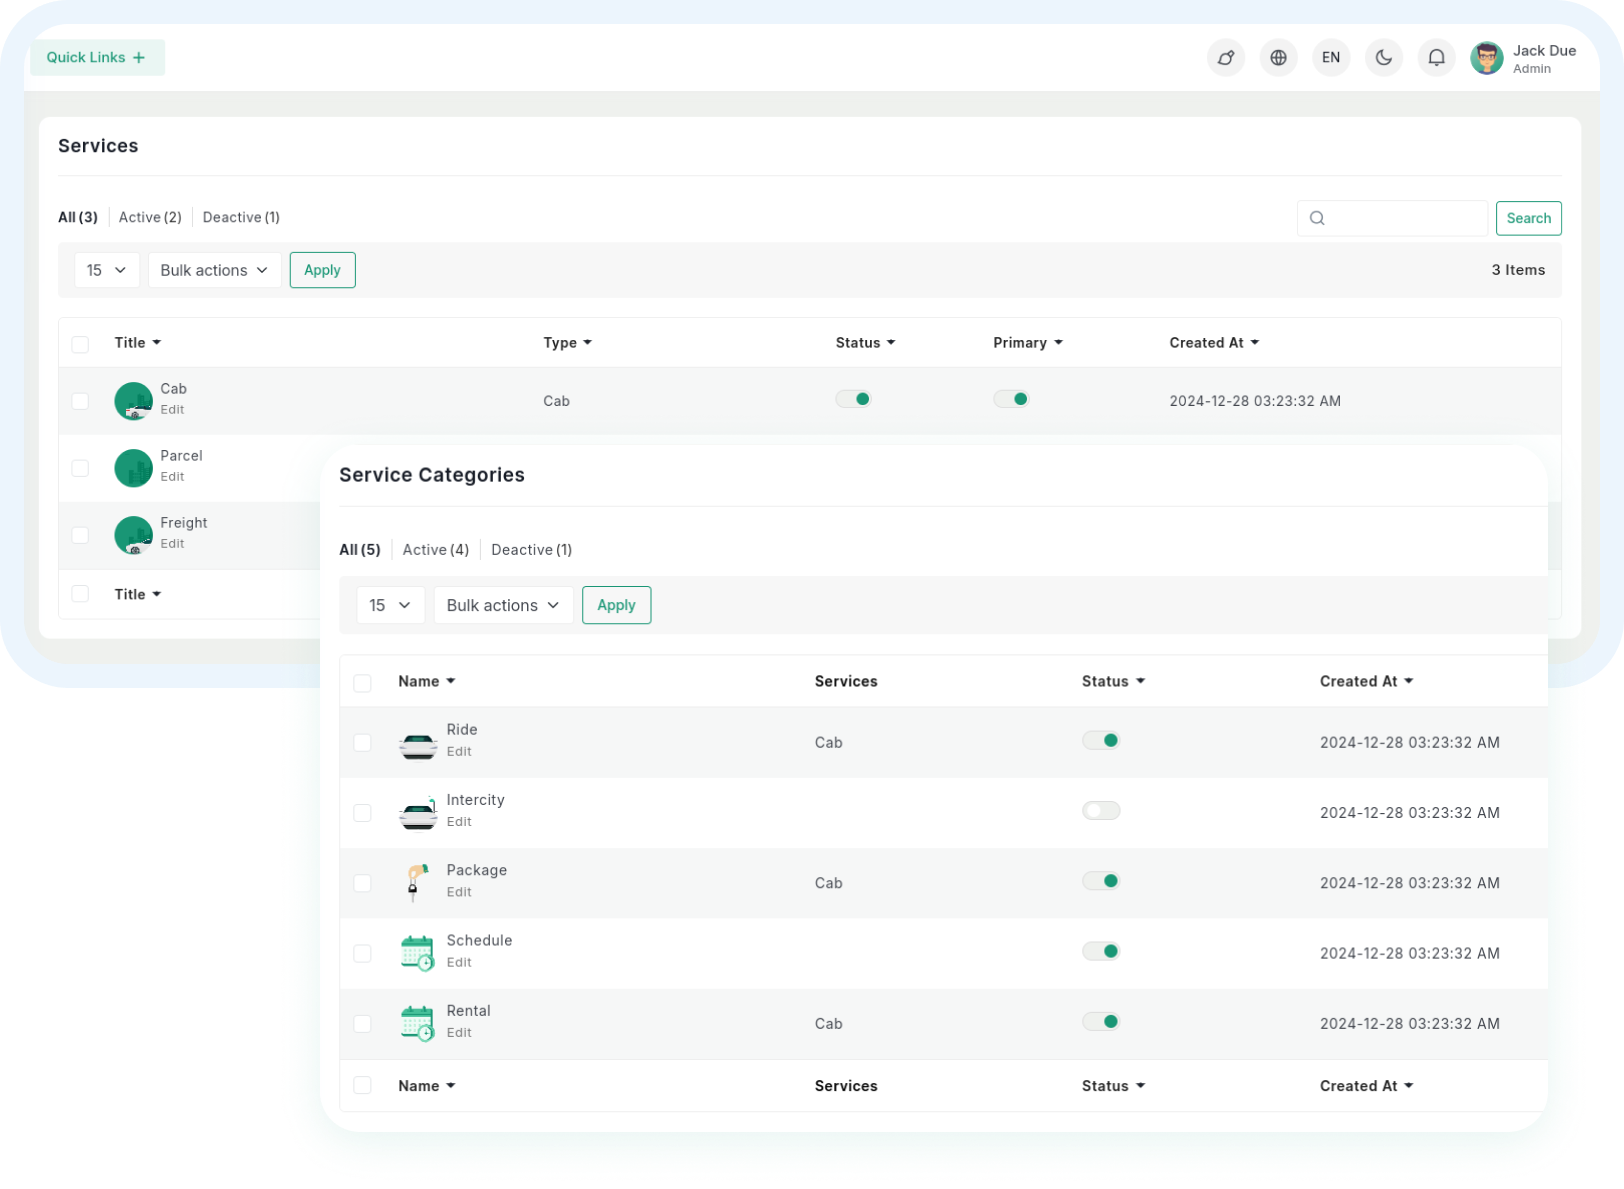The height and width of the screenshot is (1189, 1624).
Task: Filter services by Deactive (1) tab
Action: point(241,217)
